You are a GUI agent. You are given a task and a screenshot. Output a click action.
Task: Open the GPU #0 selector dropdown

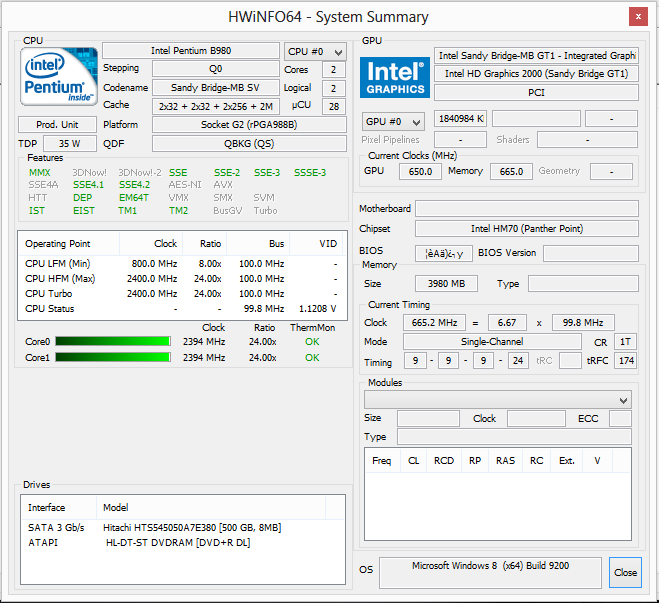pos(393,122)
